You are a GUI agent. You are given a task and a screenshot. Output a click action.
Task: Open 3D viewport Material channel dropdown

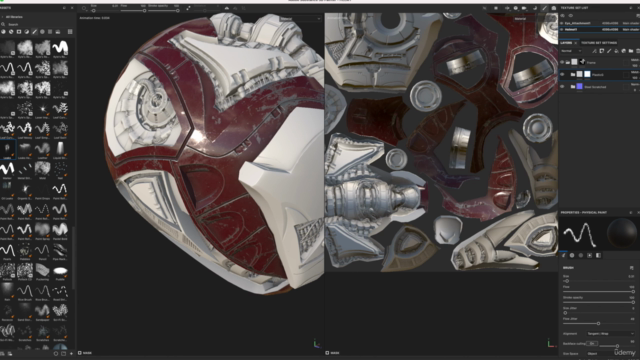coord(300,19)
